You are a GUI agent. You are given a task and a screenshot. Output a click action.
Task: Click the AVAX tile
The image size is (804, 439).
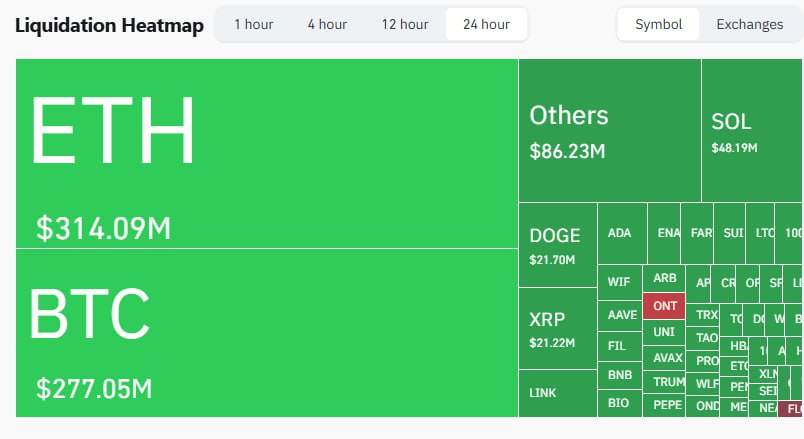click(x=664, y=357)
